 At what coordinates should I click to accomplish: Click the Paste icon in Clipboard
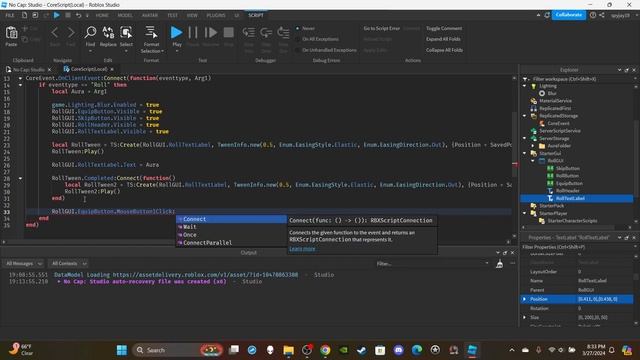coord(11,33)
